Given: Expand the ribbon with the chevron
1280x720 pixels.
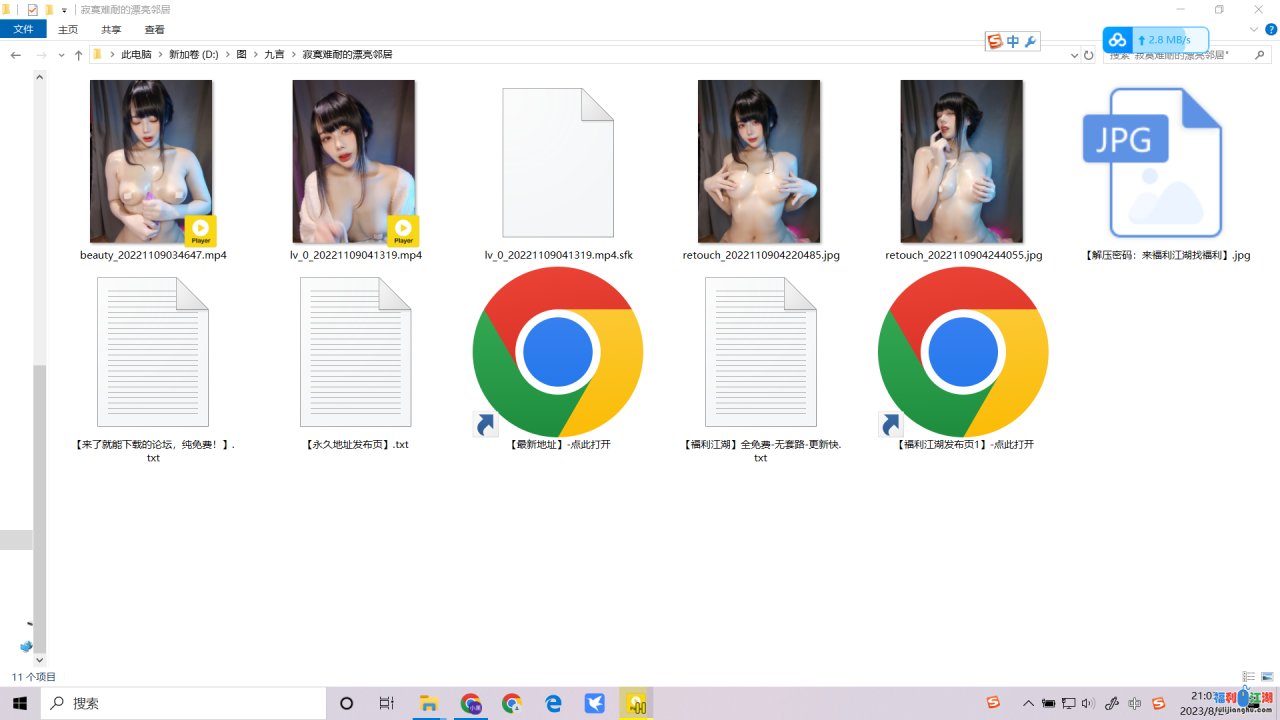Looking at the screenshot, I should coord(1254,30).
